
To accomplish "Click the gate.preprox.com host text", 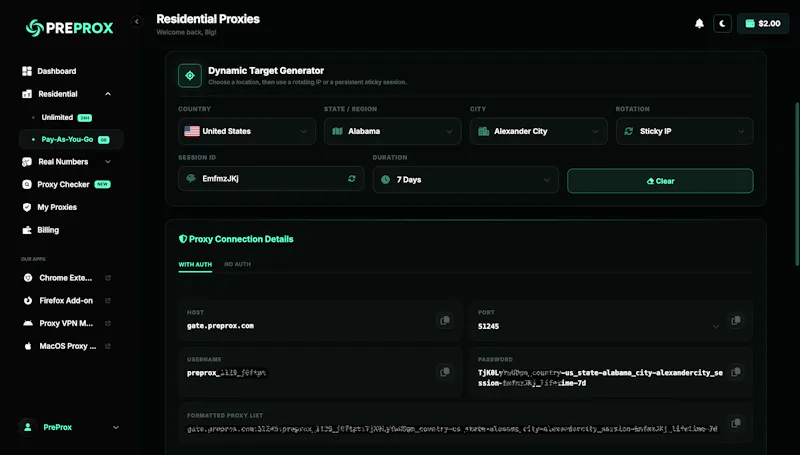I will pos(220,326).
